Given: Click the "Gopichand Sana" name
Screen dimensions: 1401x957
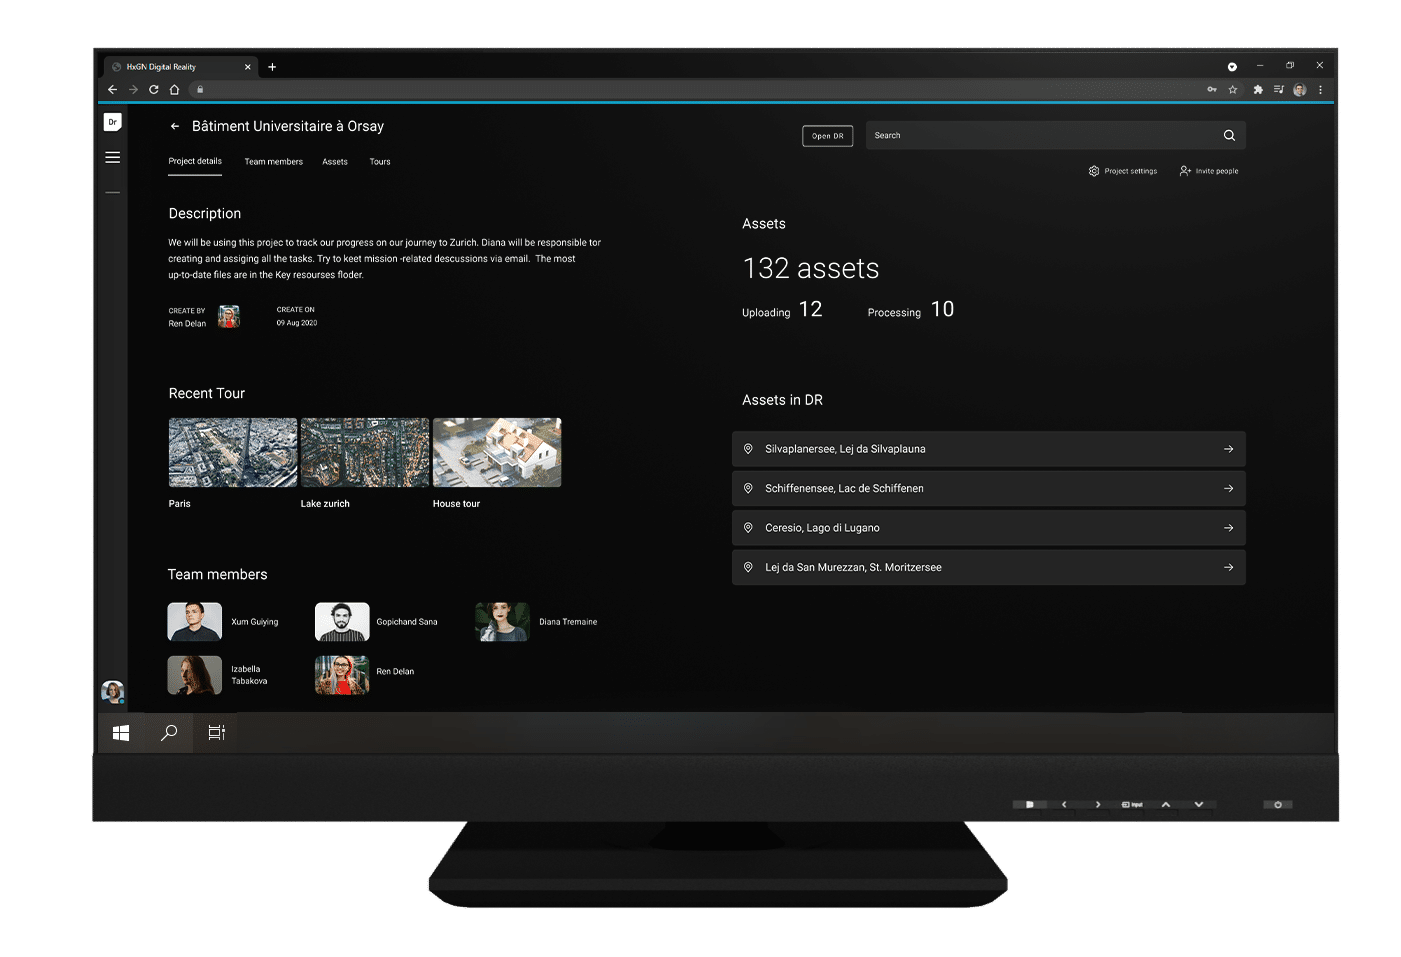Looking at the screenshot, I should coord(407,622).
